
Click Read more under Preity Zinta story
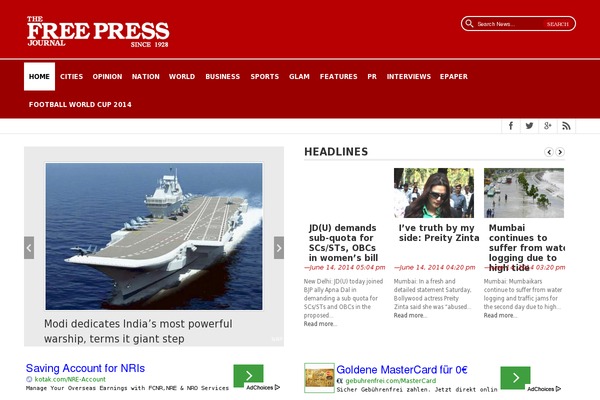click(x=410, y=315)
